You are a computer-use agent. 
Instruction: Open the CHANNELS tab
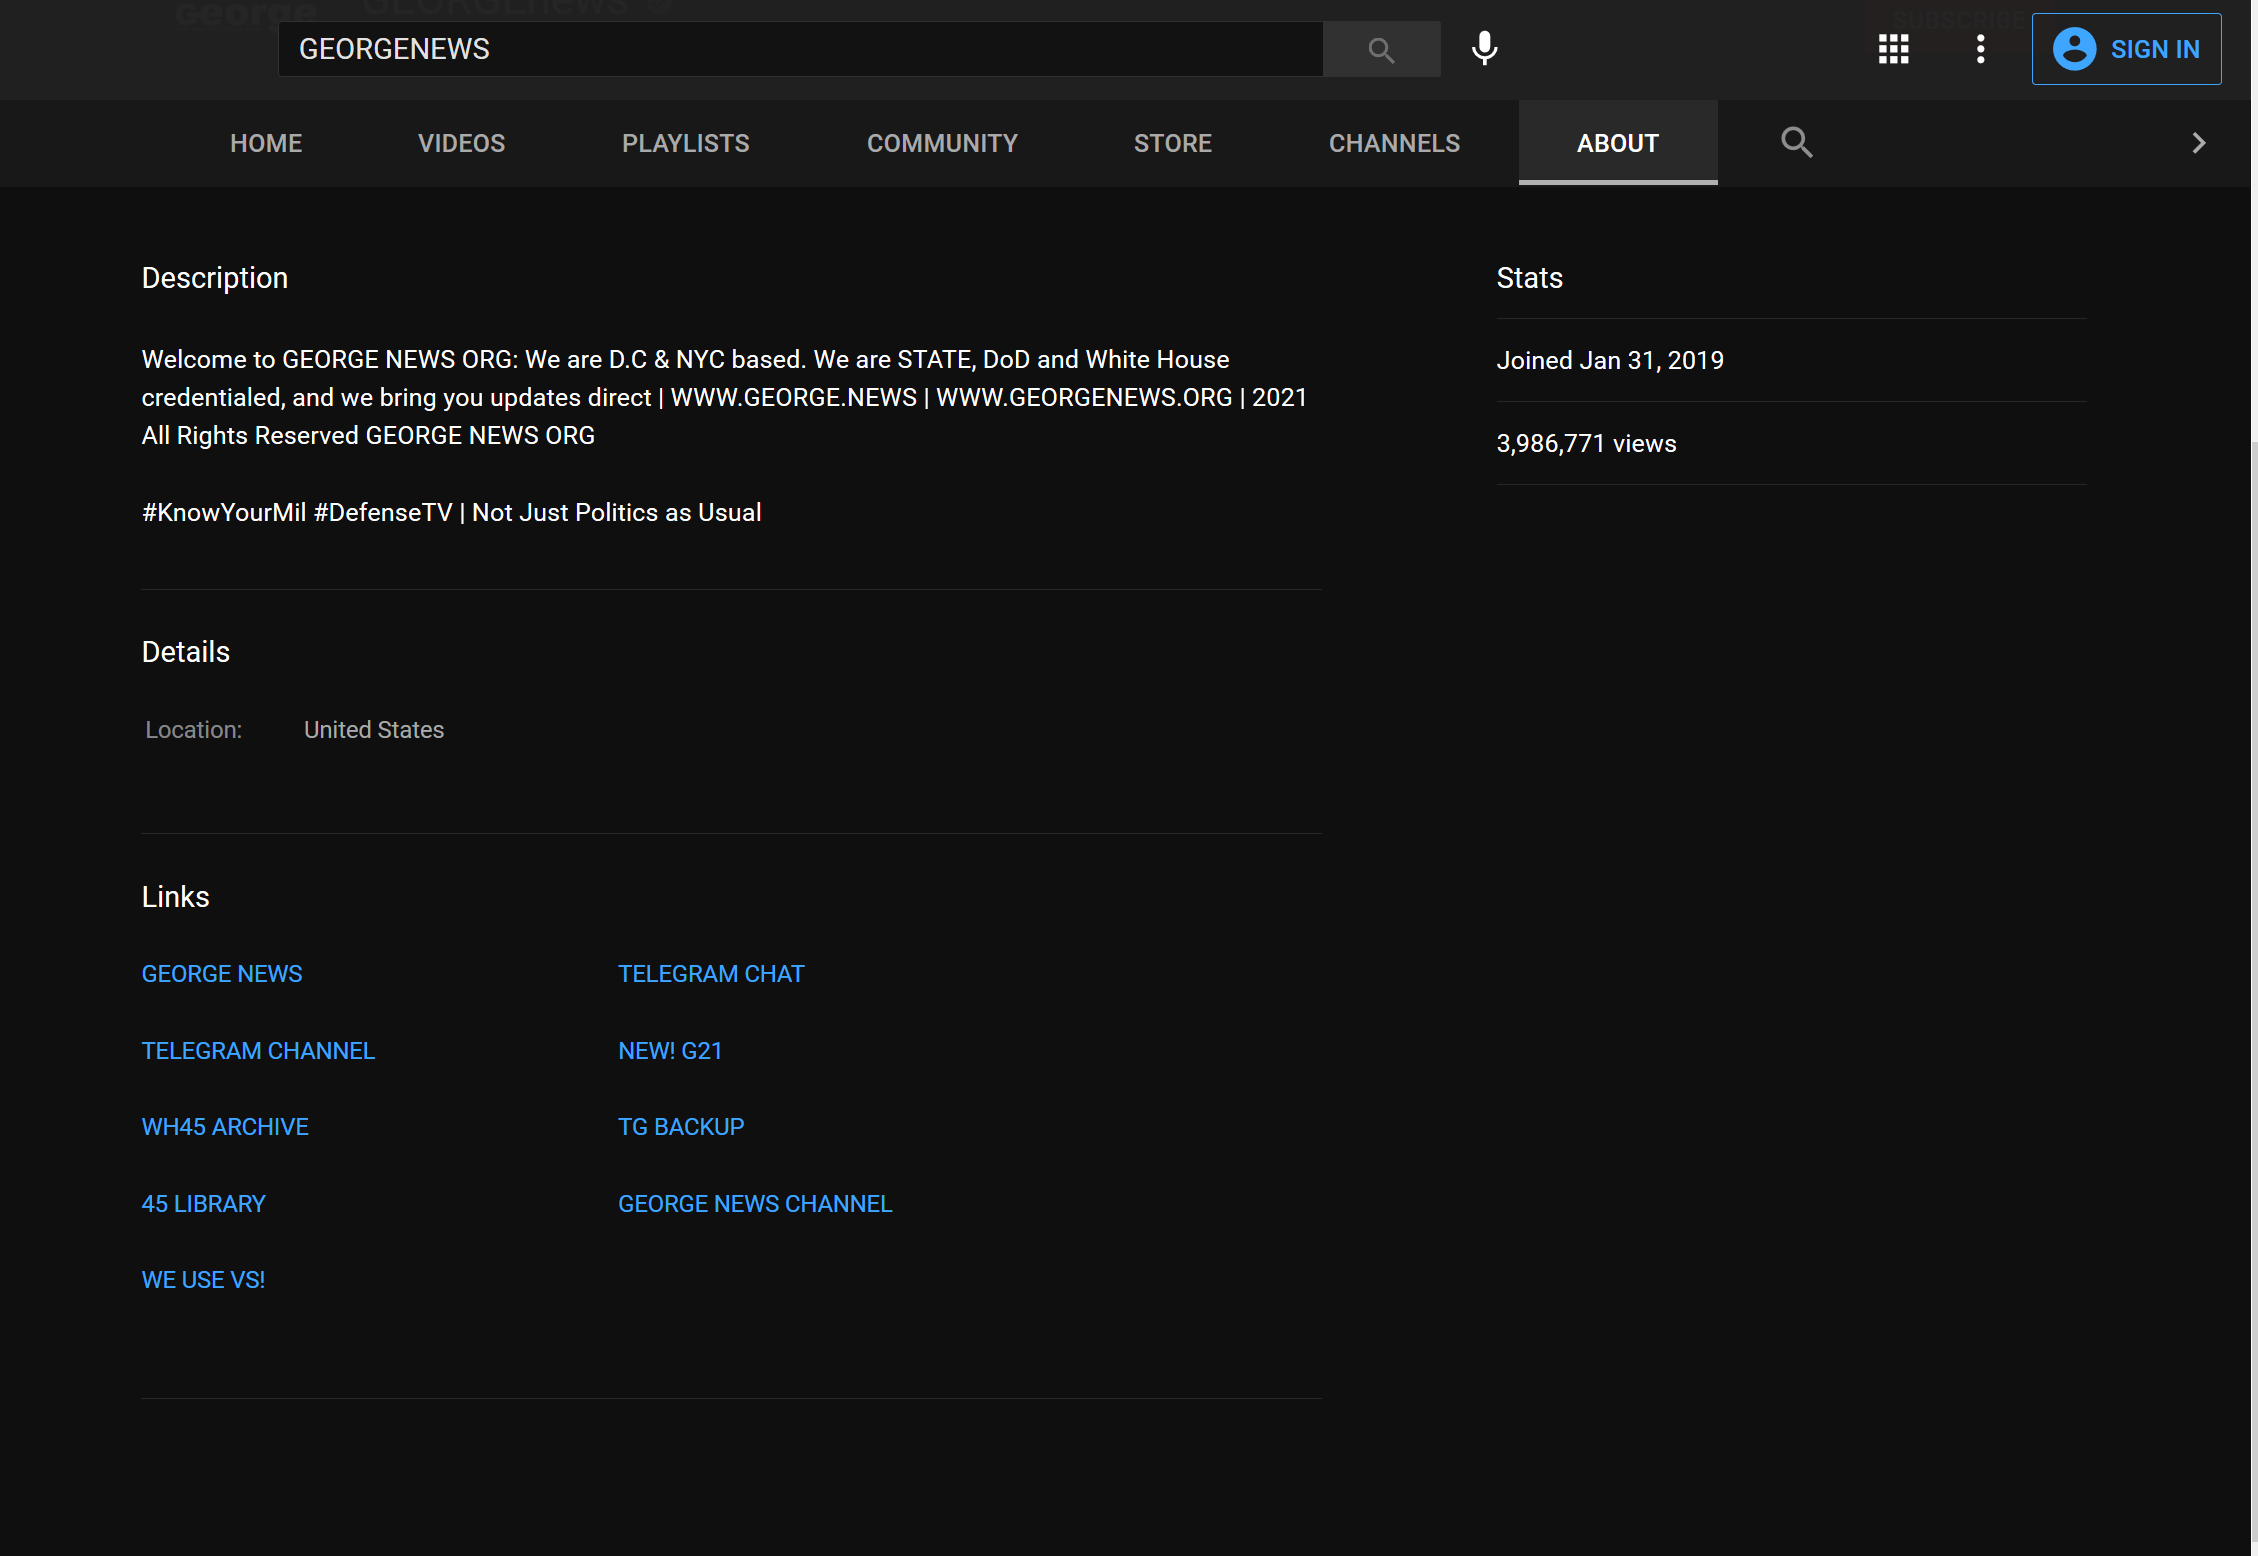(x=1394, y=143)
